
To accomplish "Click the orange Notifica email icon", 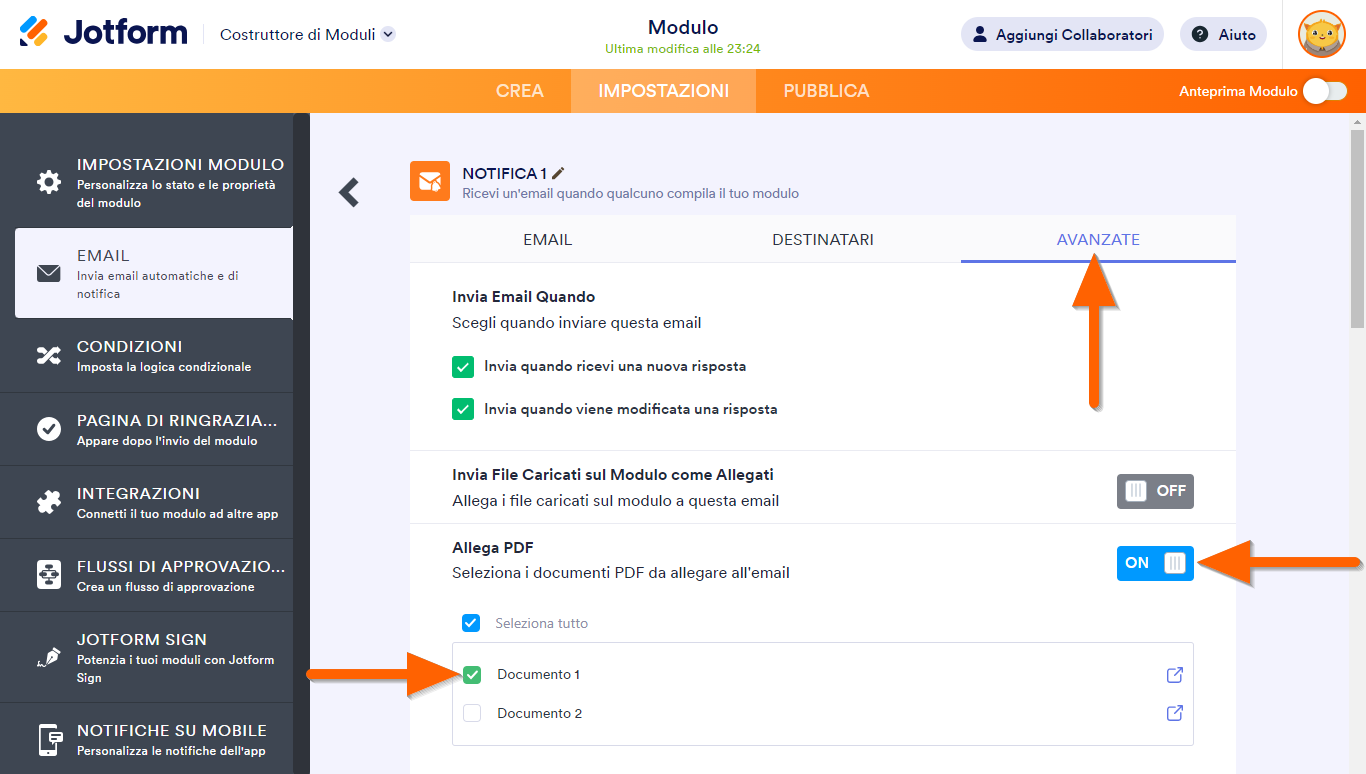I will (x=430, y=181).
